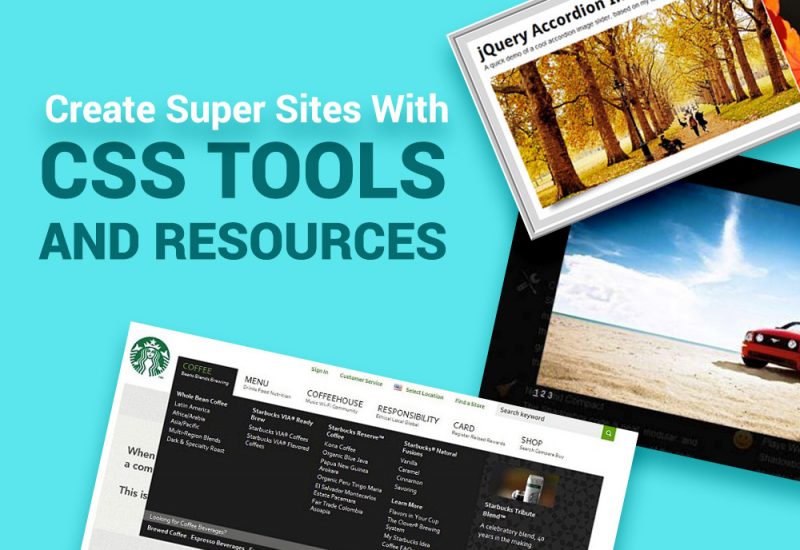Screen dimensions: 800x550
Task: Select Vanilla under Natural Fusions
Action: click(409, 462)
